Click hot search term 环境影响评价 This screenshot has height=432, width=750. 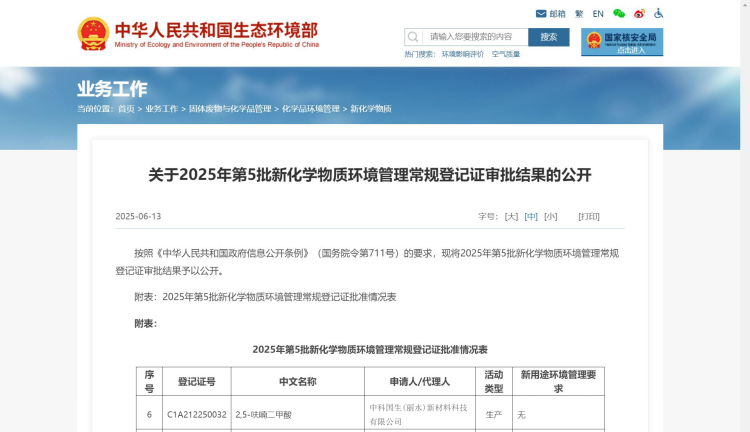(x=463, y=54)
